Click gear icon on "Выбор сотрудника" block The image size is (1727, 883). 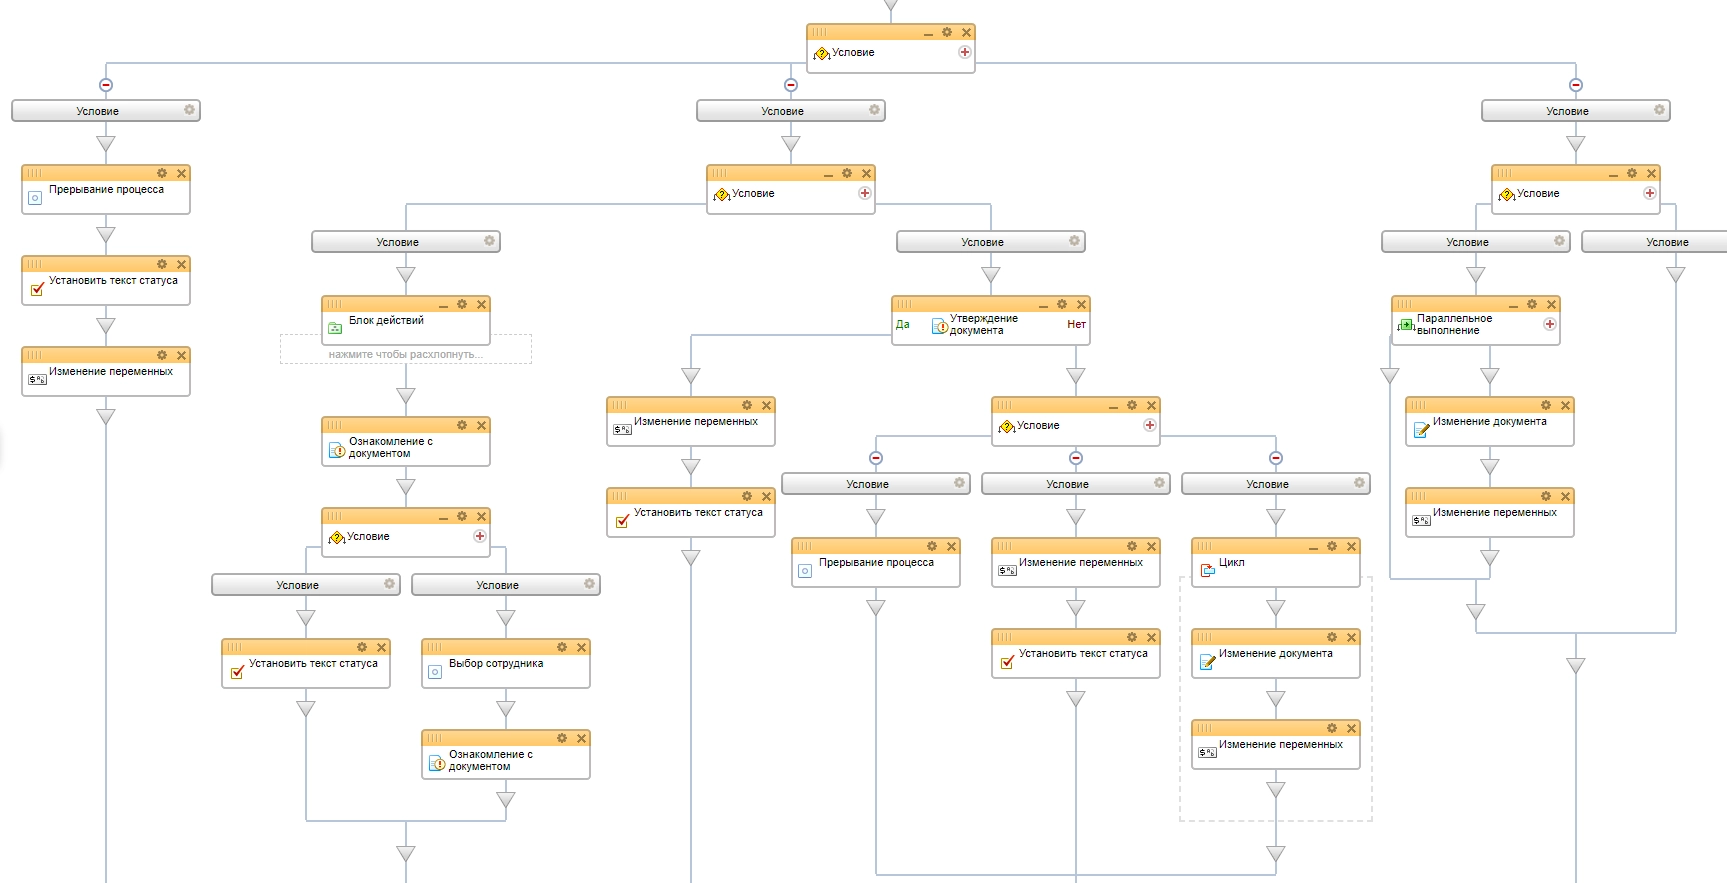coord(562,647)
